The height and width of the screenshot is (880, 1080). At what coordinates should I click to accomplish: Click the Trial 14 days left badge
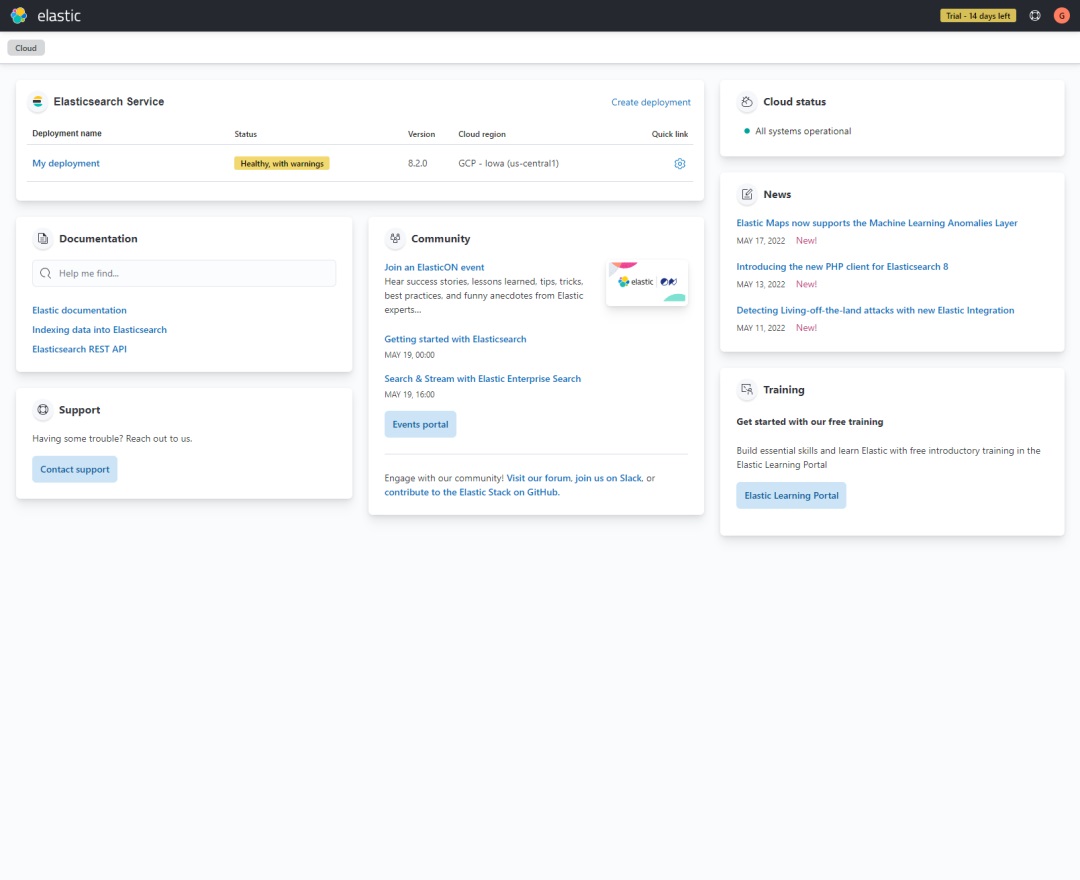pos(978,16)
